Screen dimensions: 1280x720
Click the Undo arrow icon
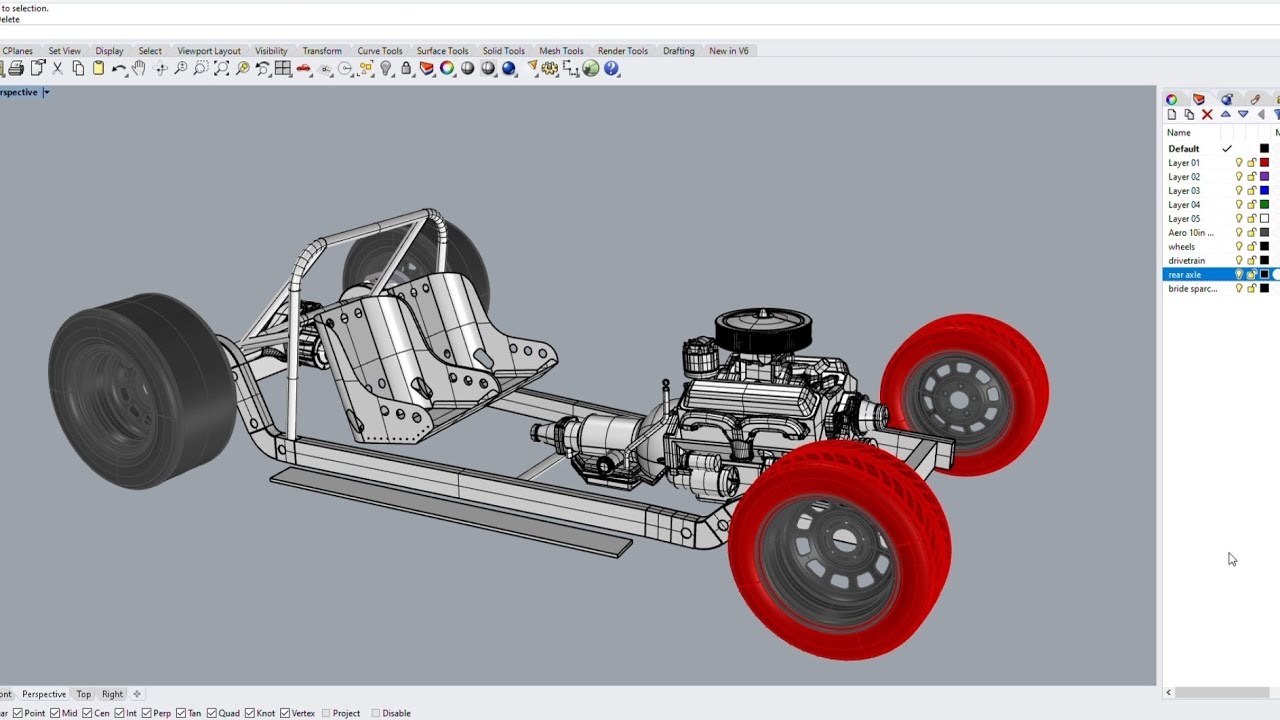click(x=119, y=68)
